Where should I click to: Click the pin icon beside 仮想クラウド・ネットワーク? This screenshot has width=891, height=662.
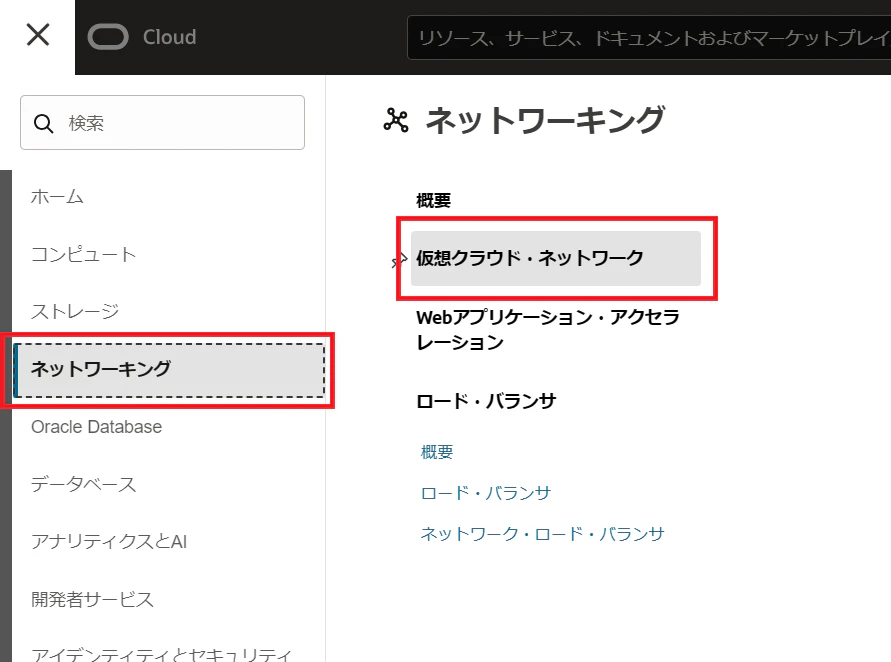(399, 260)
